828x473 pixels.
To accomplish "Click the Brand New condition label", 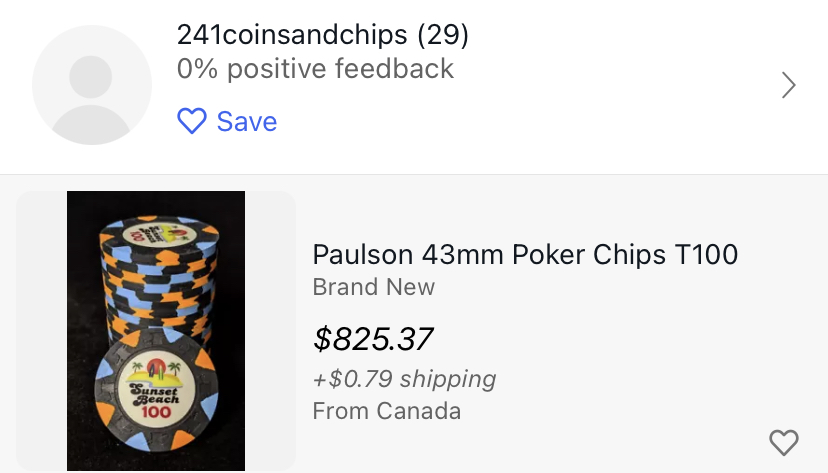I will point(373,287).
